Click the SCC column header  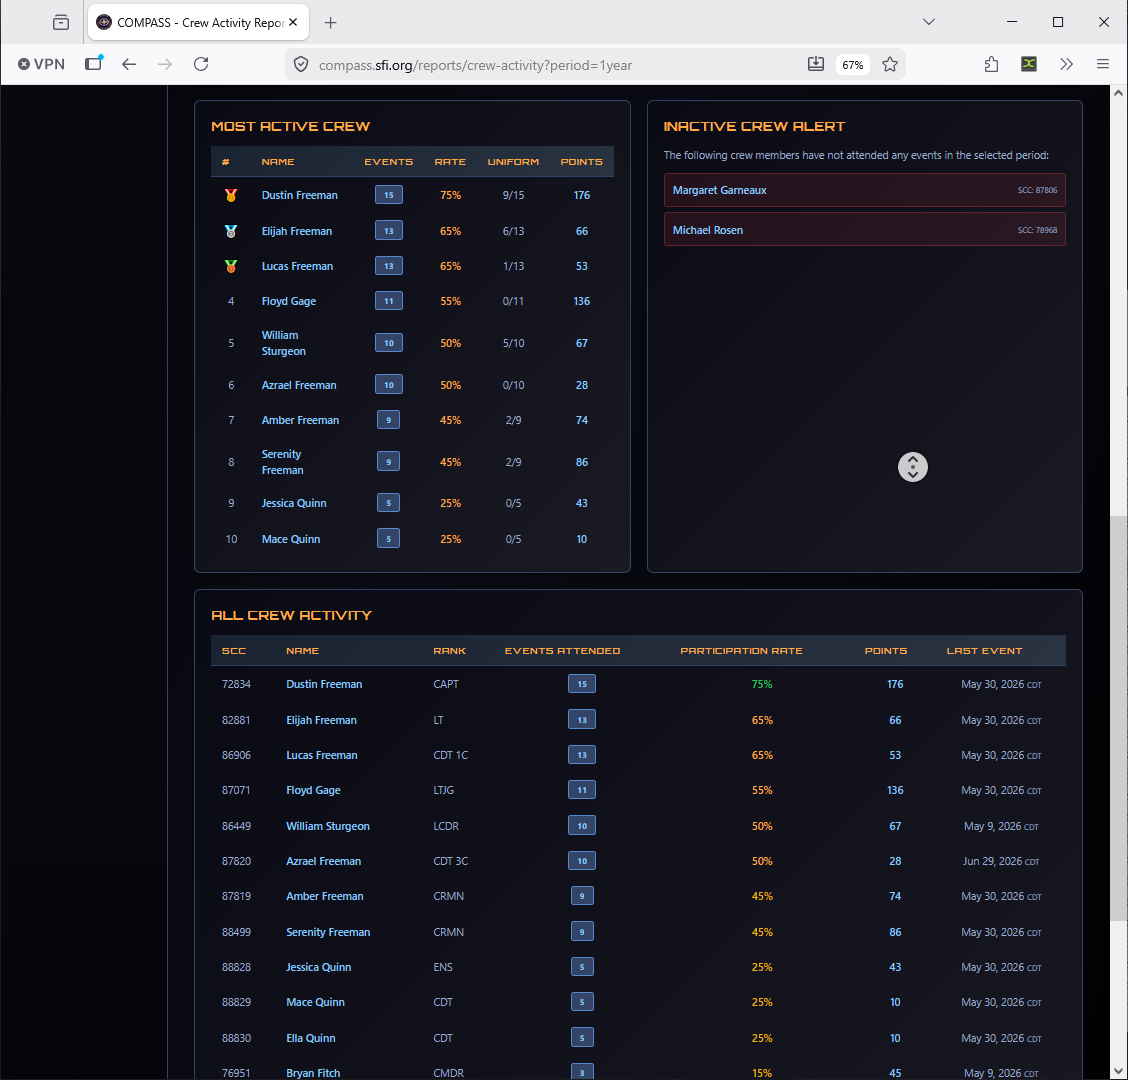[x=234, y=650]
